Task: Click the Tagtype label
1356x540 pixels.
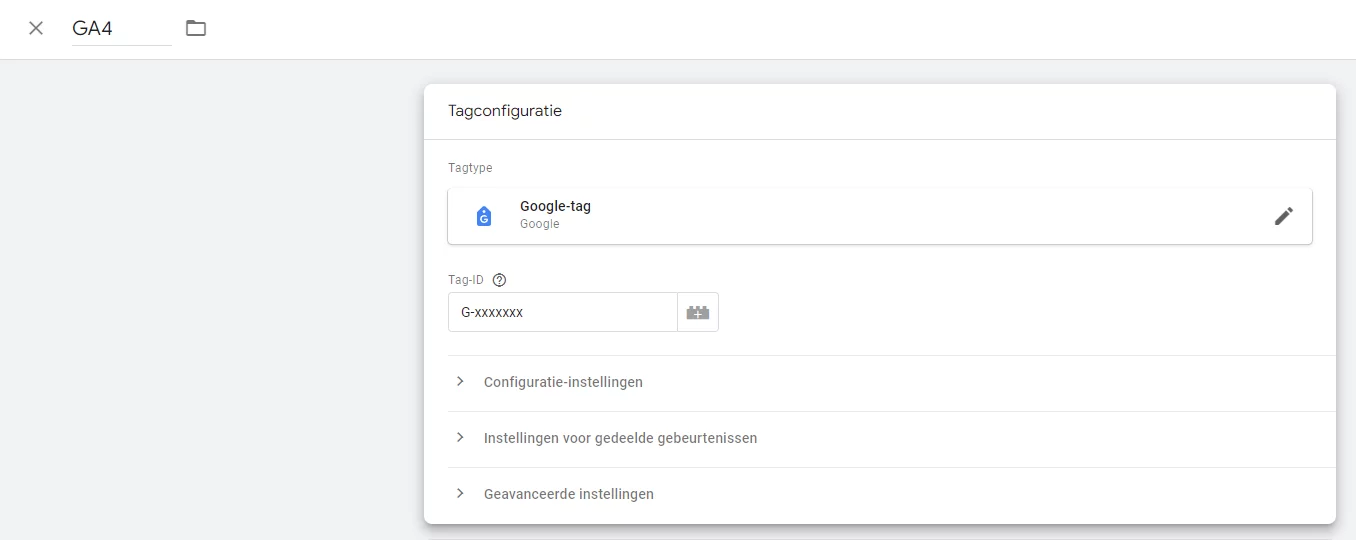Action: 470,168
